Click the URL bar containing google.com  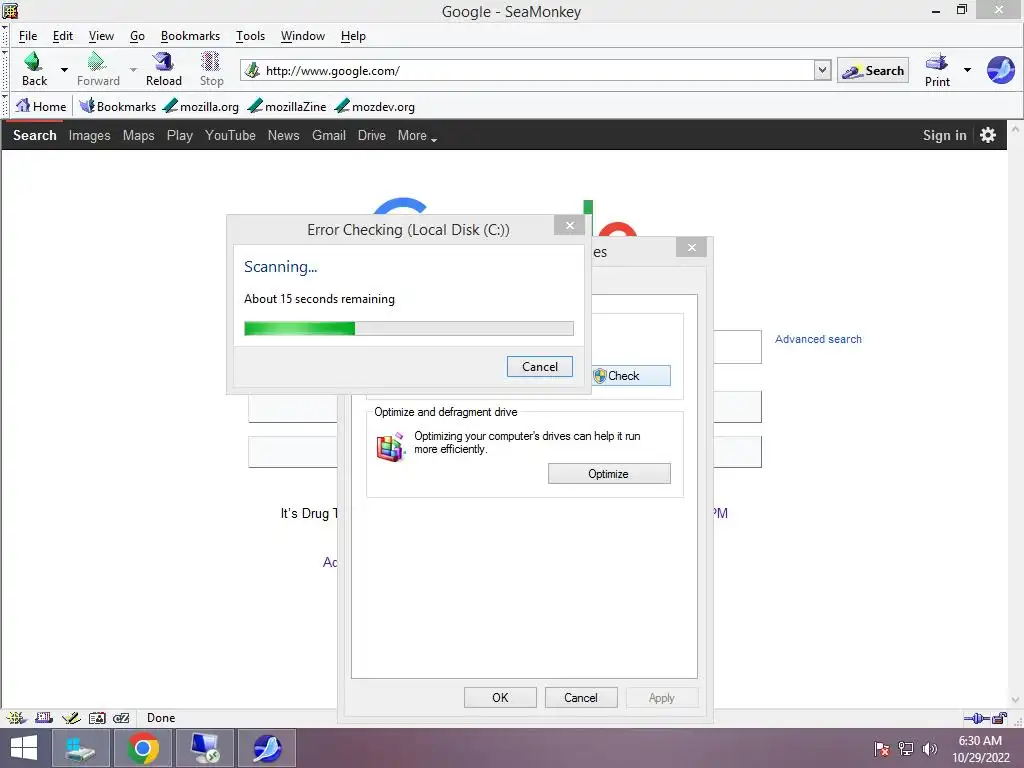click(x=528, y=71)
